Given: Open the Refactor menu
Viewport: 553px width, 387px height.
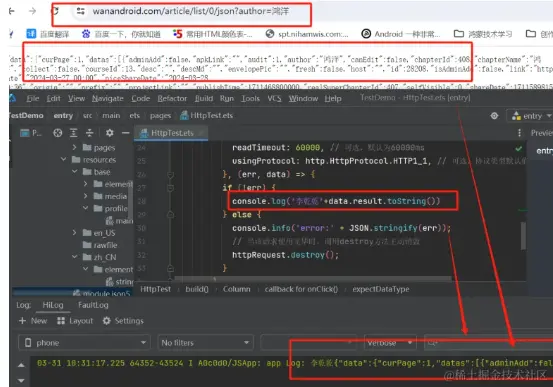Looking at the screenshot, I should 172,98.
